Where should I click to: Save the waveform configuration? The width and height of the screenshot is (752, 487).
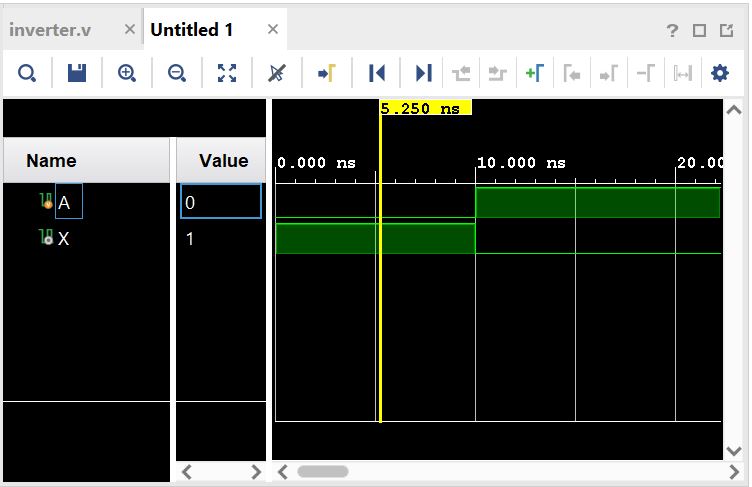[77, 73]
